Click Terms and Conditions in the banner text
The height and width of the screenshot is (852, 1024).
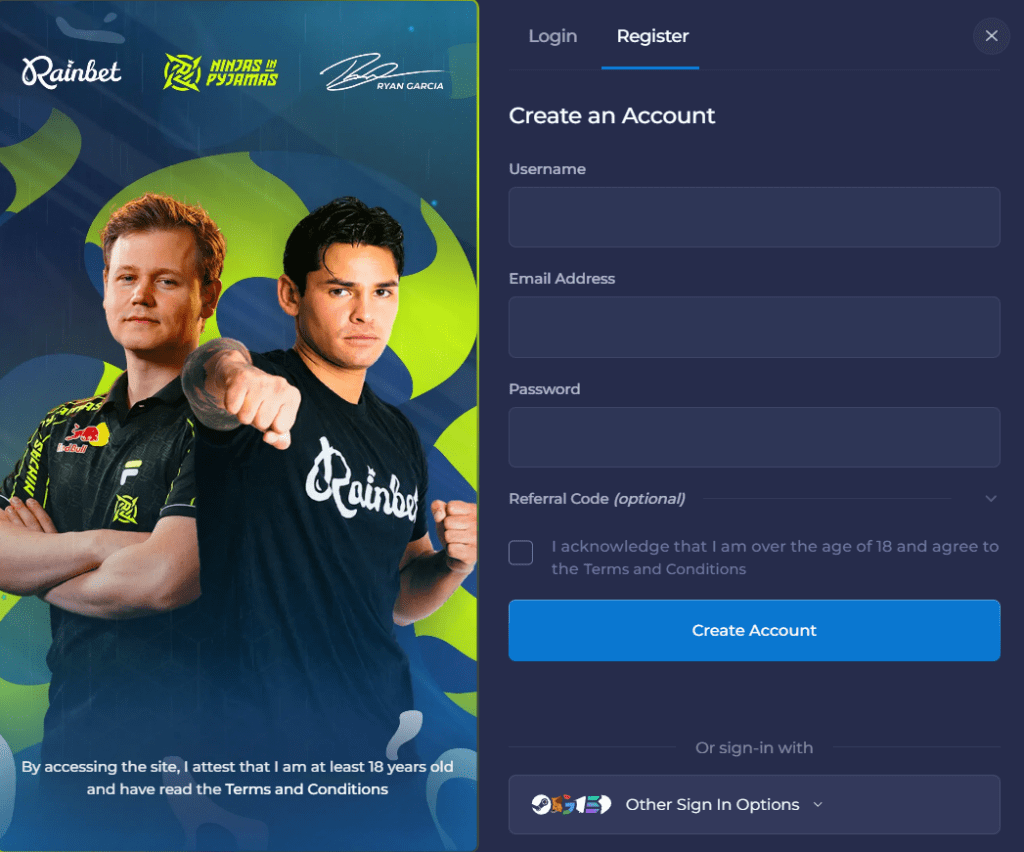coord(306,789)
